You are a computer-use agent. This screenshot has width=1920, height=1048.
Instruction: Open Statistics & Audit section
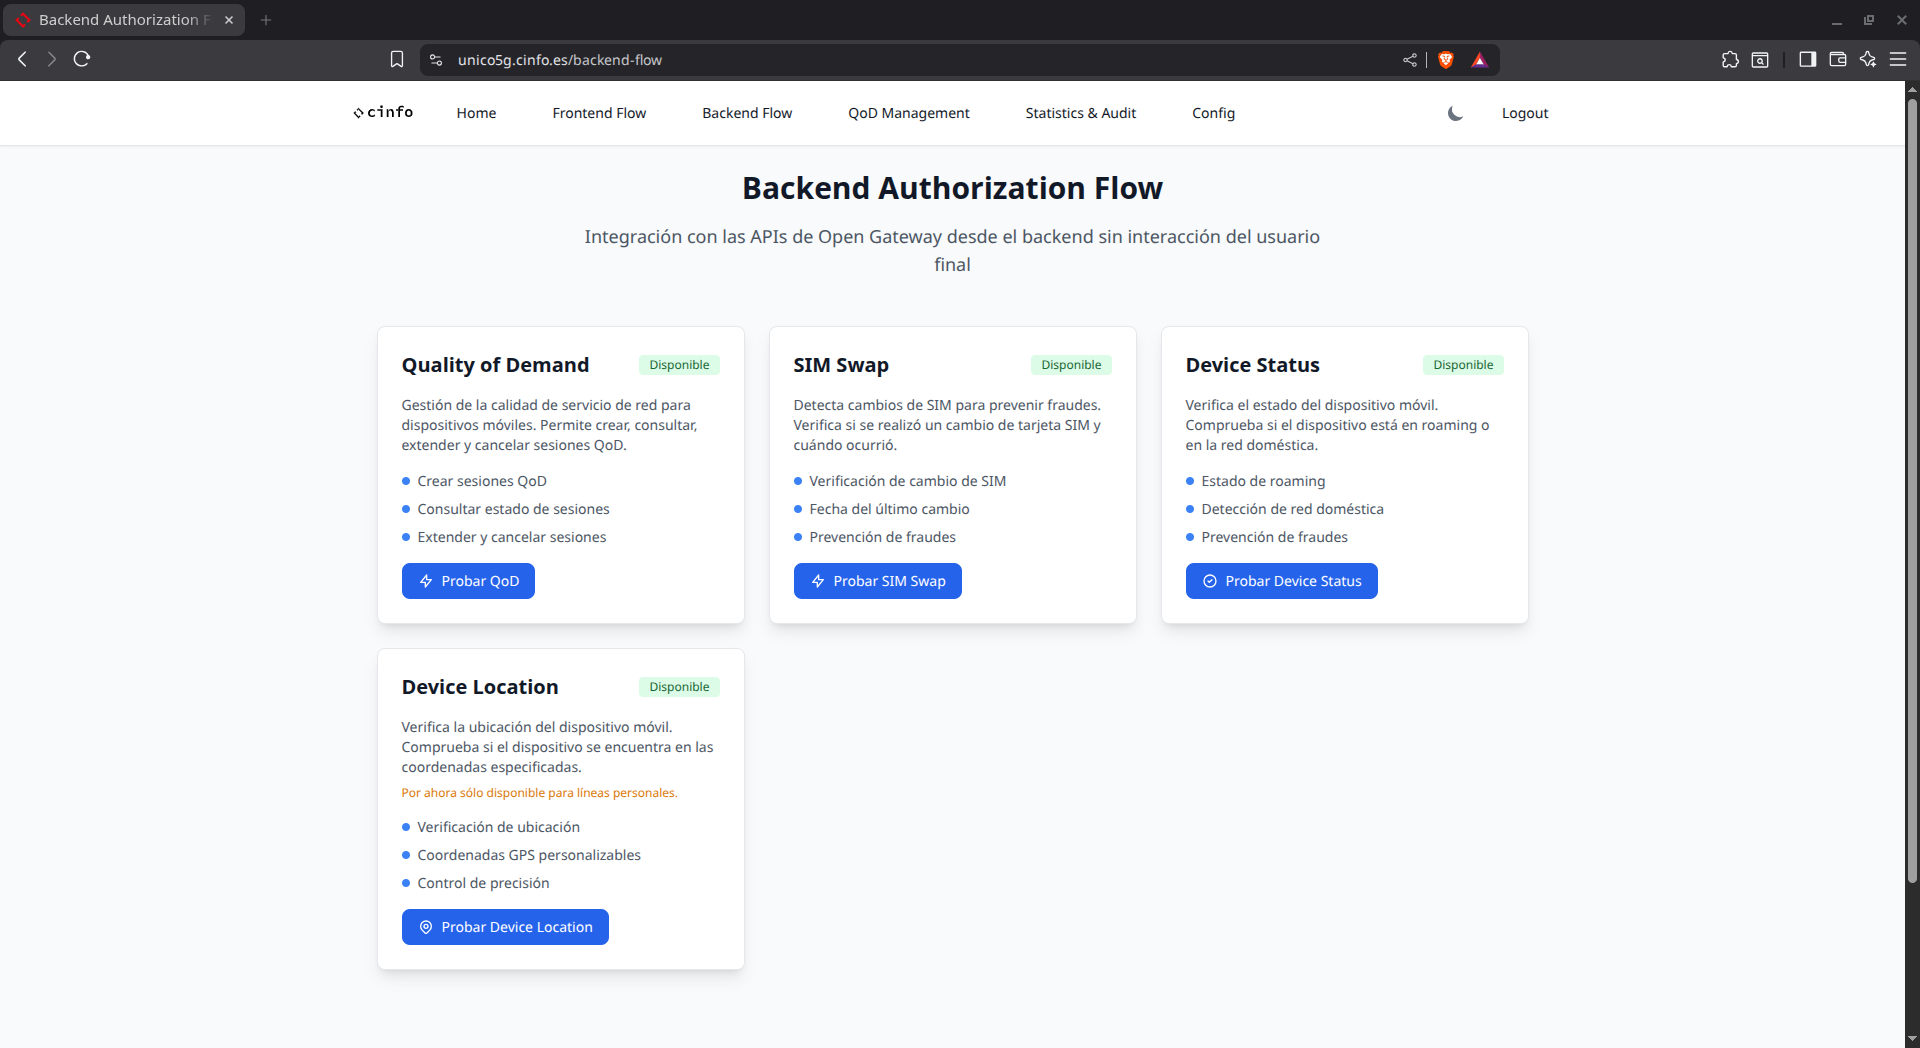point(1080,114)
